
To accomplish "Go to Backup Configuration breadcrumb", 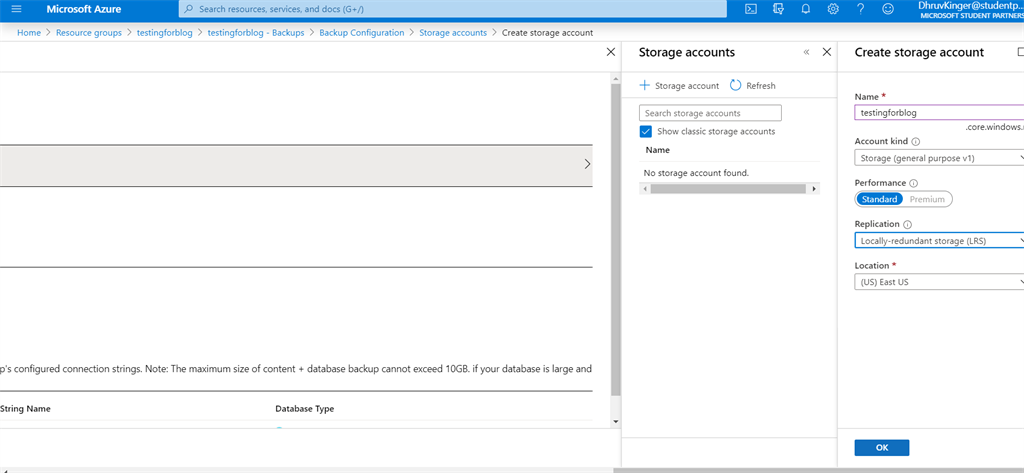I will coord(362,33).
